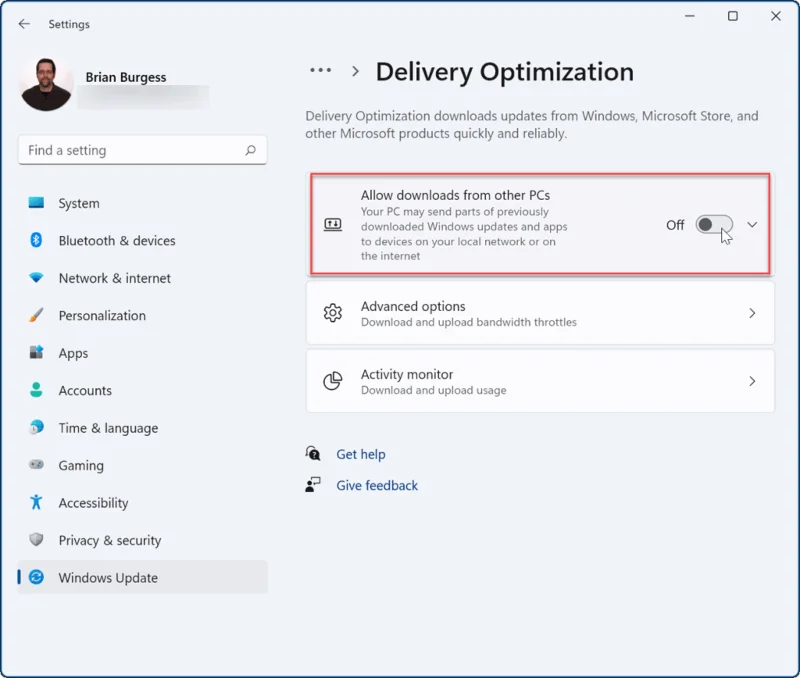Select Accounts in the sidebar
800x678 pixels.
(x=143, y=390)
